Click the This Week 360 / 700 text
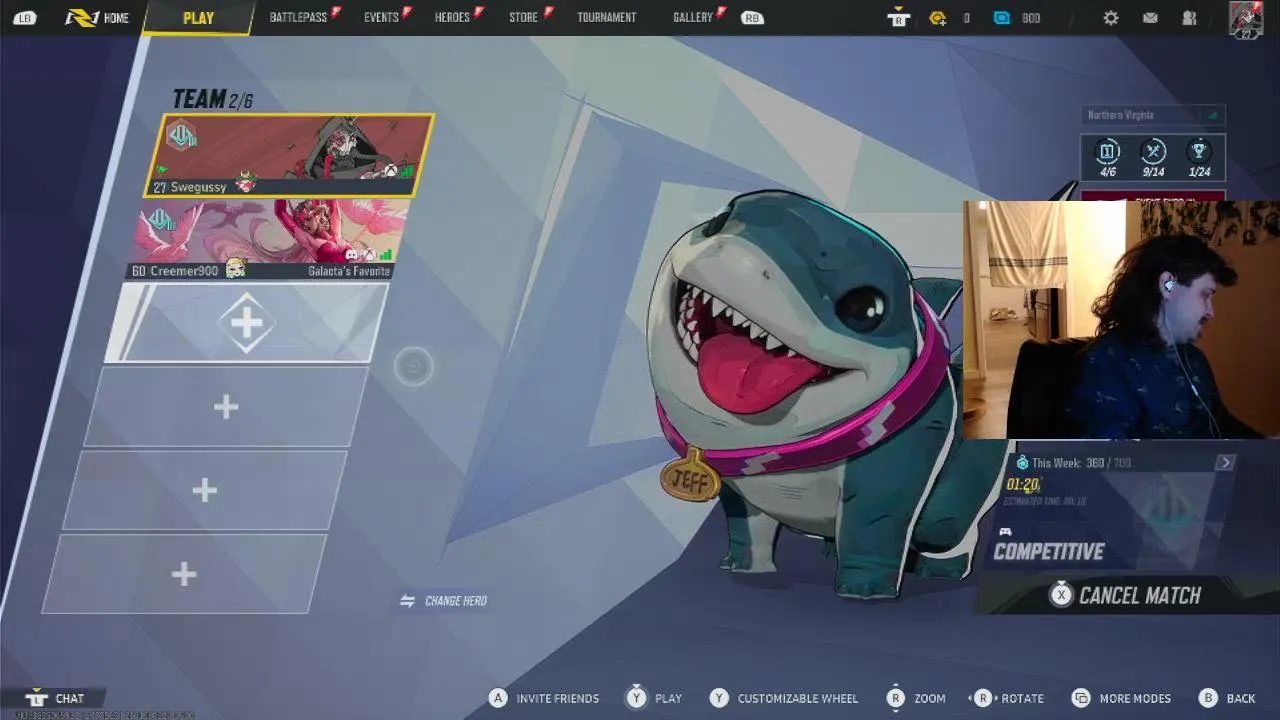The image size is (1280, 720). pos(1081,463)
